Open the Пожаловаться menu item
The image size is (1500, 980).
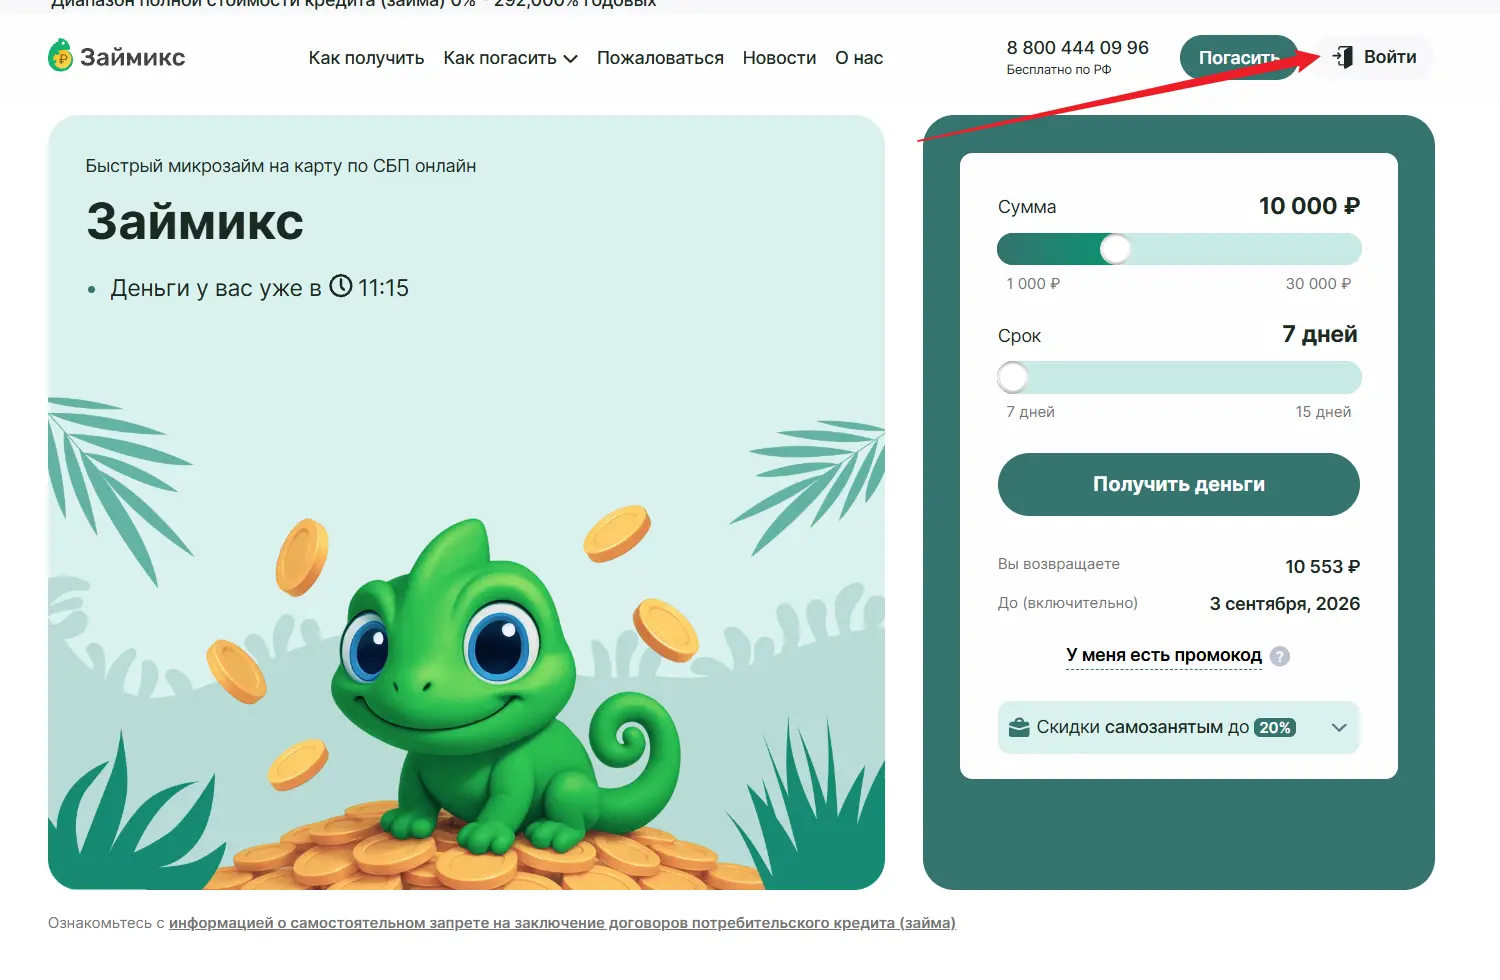tap(660, 58)
